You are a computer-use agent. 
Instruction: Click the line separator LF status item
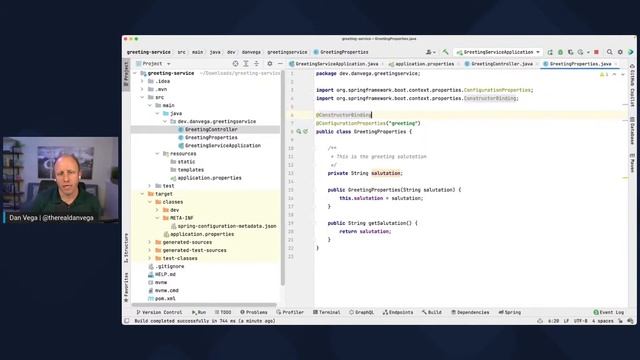[566, 321]
